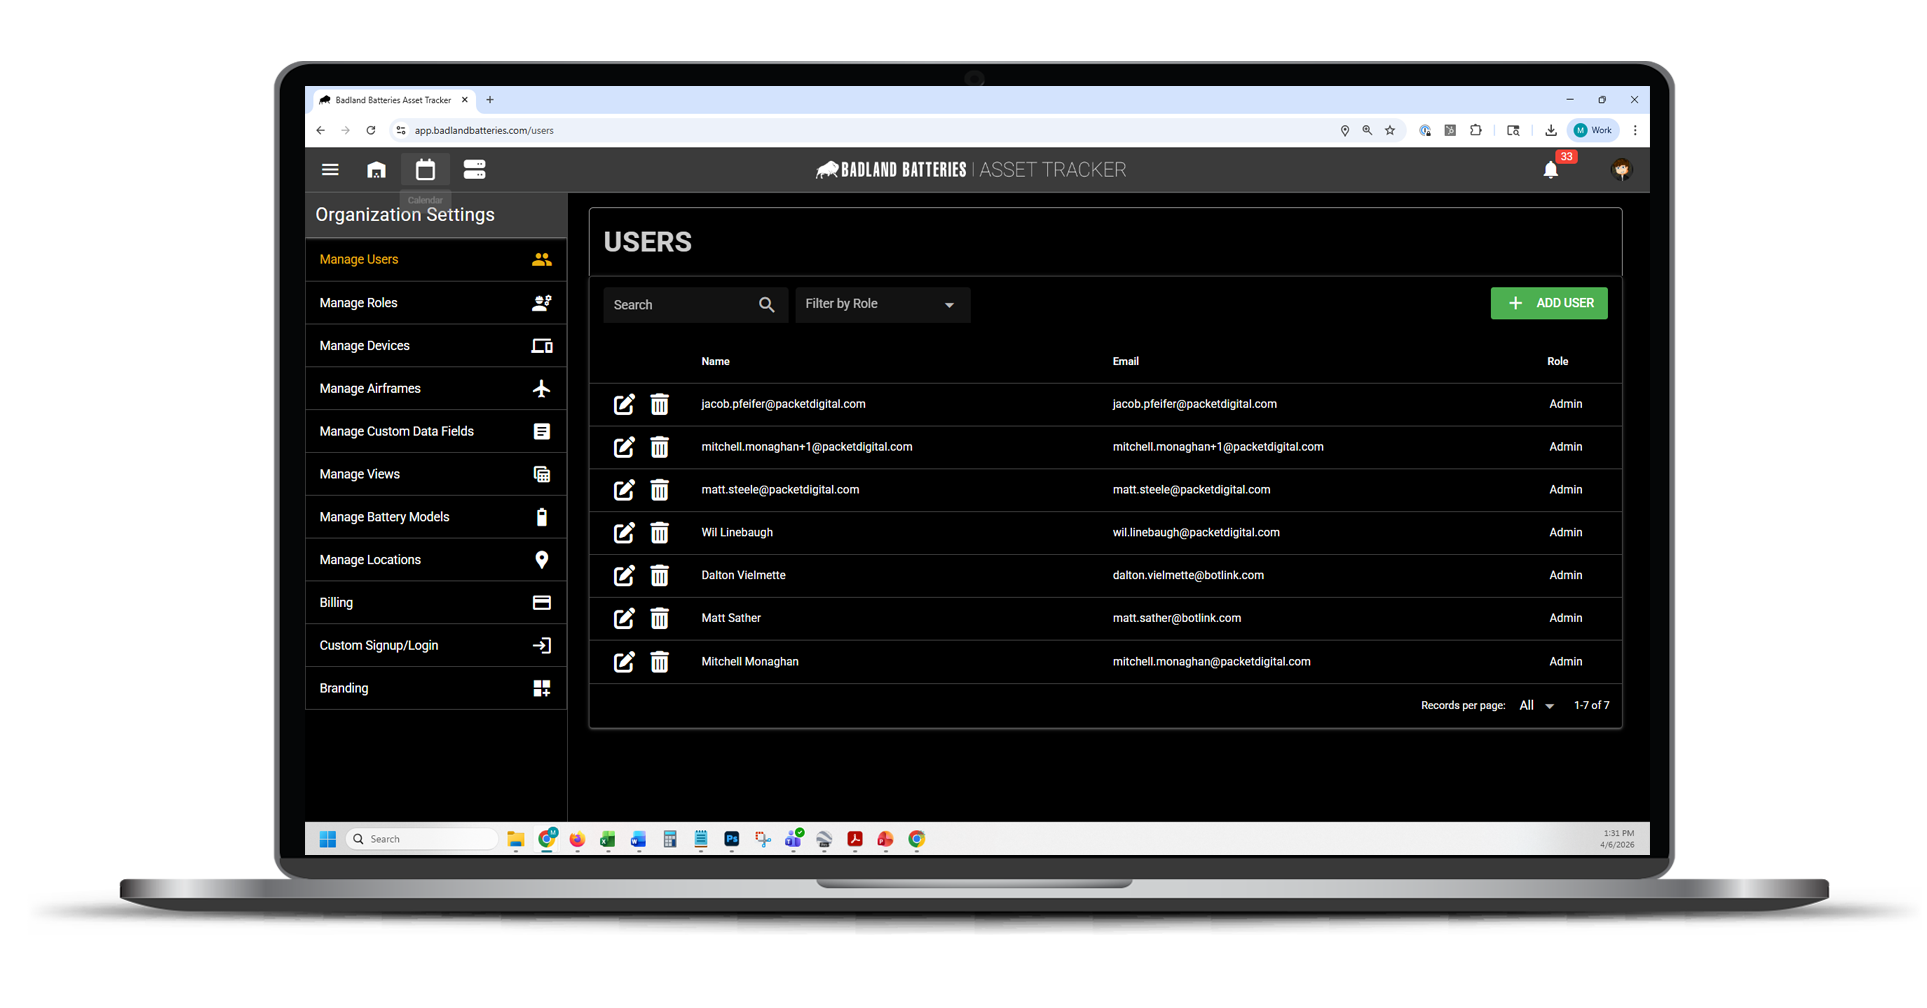This screenshot has height=1008, width=1927.
Task: Sort by the Email column header
Action: click(1126, 362)
